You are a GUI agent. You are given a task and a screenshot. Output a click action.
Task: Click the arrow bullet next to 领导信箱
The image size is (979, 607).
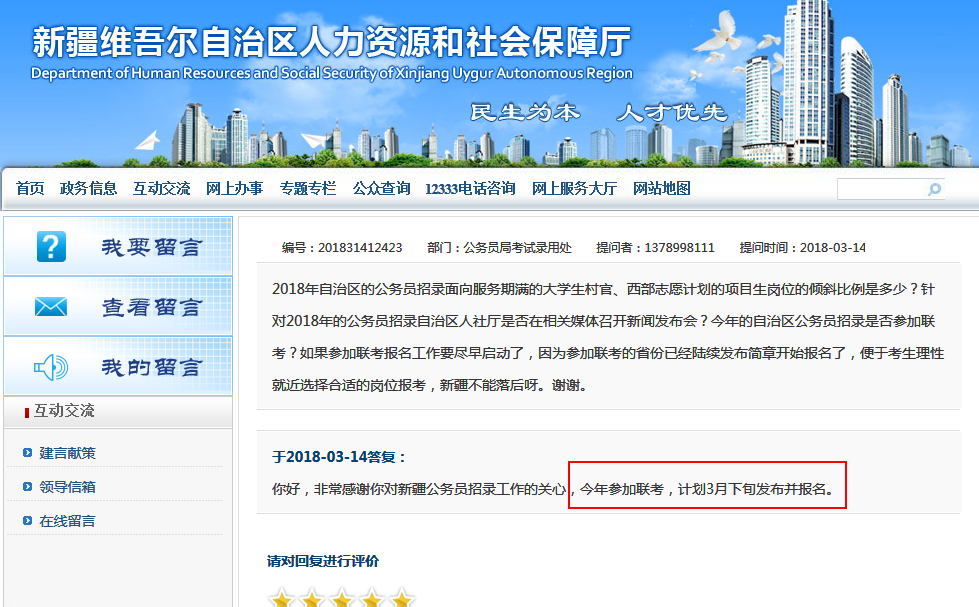coord(27,487)
